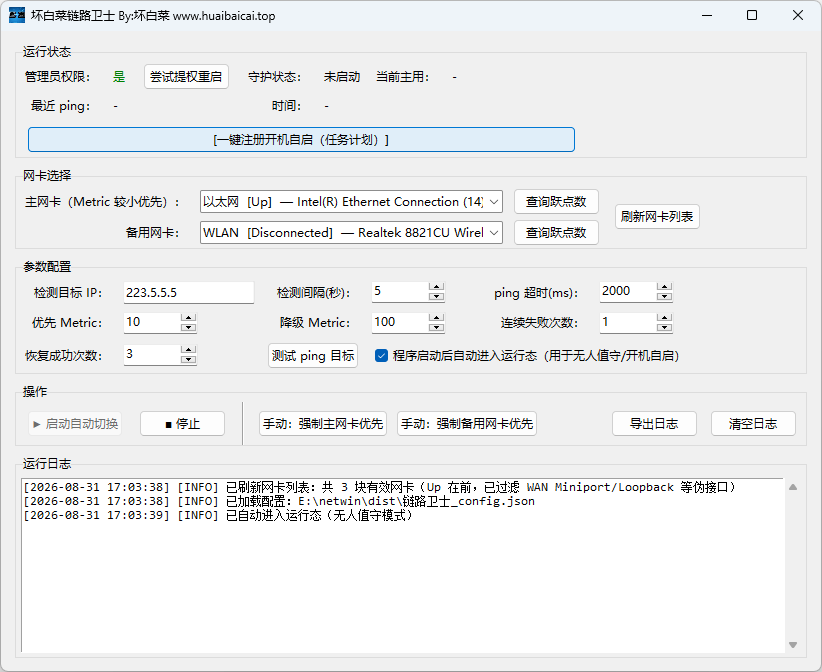822x672 pixels.
Task: Open the 备用网卡 adapter dropdown
Action: 351,233
